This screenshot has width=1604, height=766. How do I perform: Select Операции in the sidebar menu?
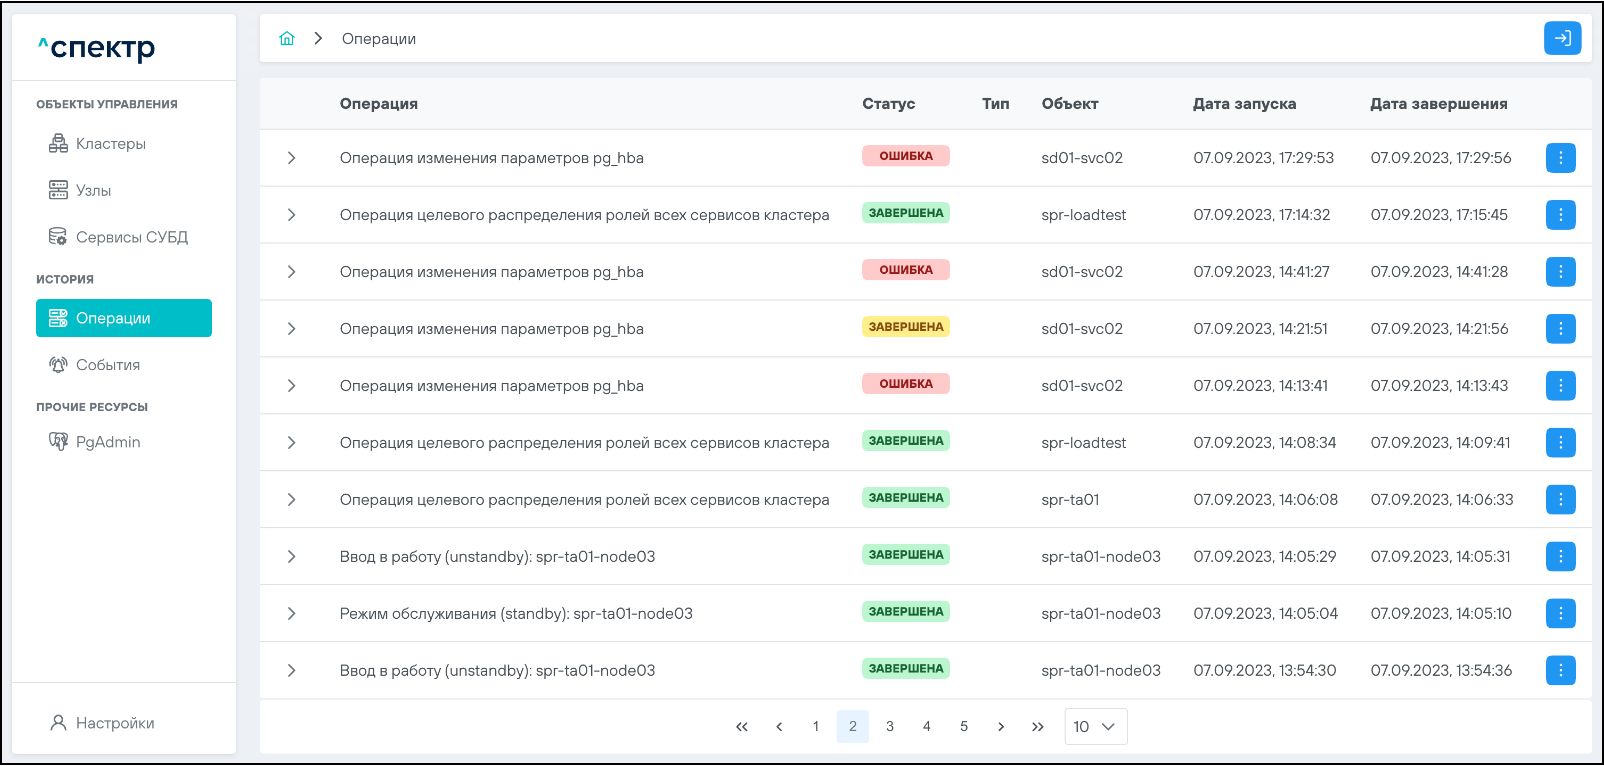coord(124,318)
